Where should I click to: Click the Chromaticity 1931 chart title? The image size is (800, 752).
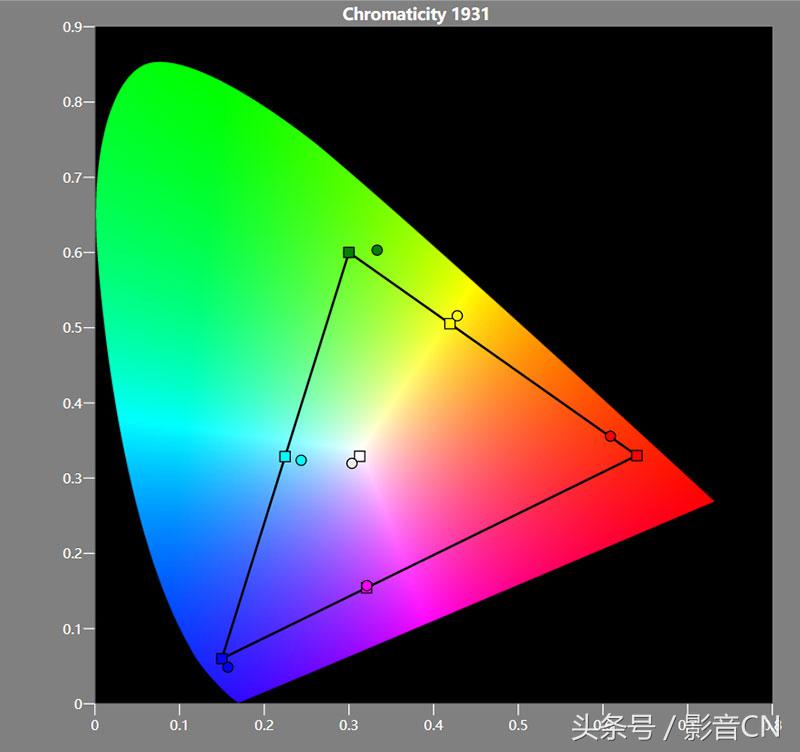[x=416, y=14]
